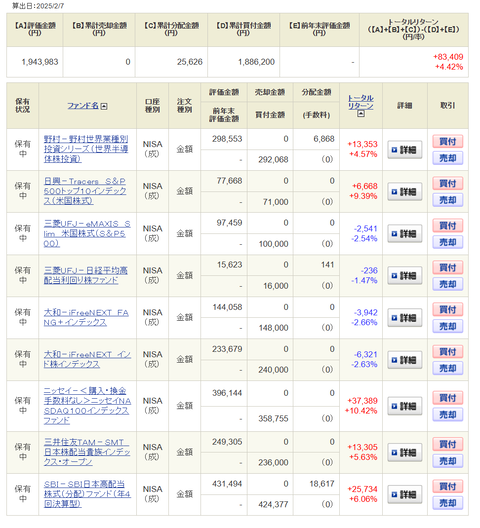Open 大和 iFreeNEXT FANG+ fund link
The image size is (480, 528).
point(86,317)
